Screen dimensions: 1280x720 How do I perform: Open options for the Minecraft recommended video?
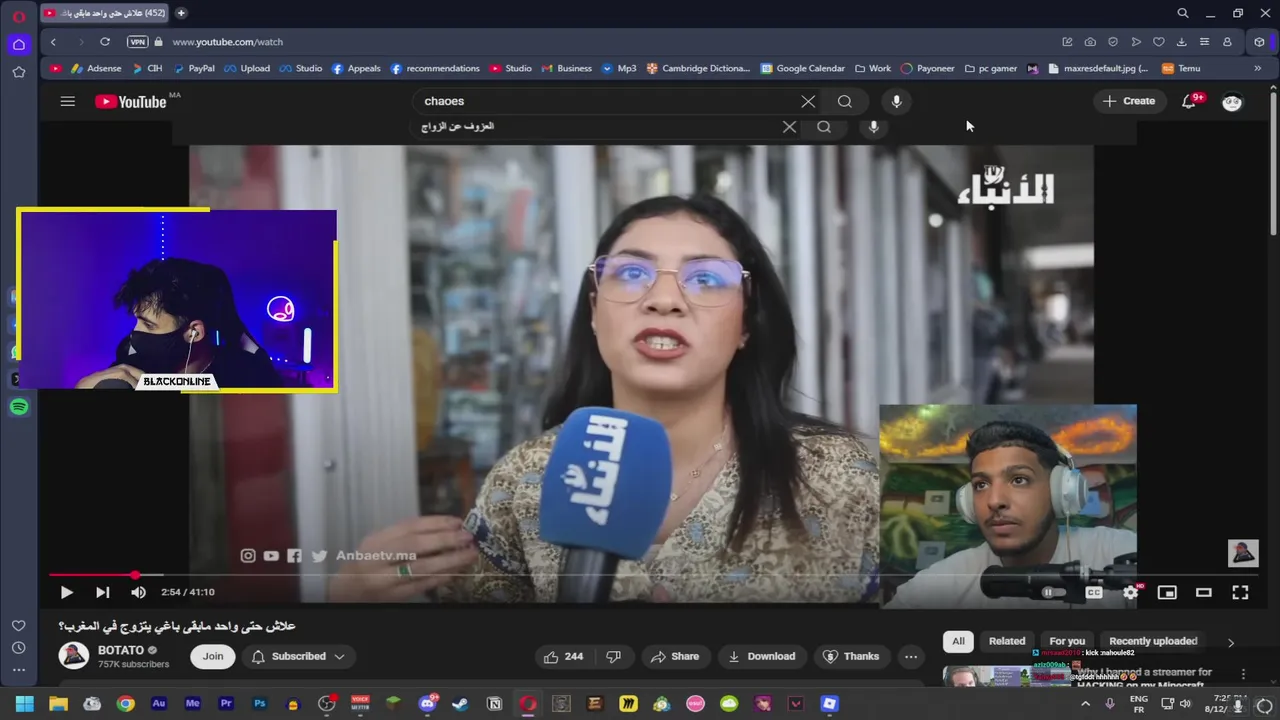(1243, 674)
